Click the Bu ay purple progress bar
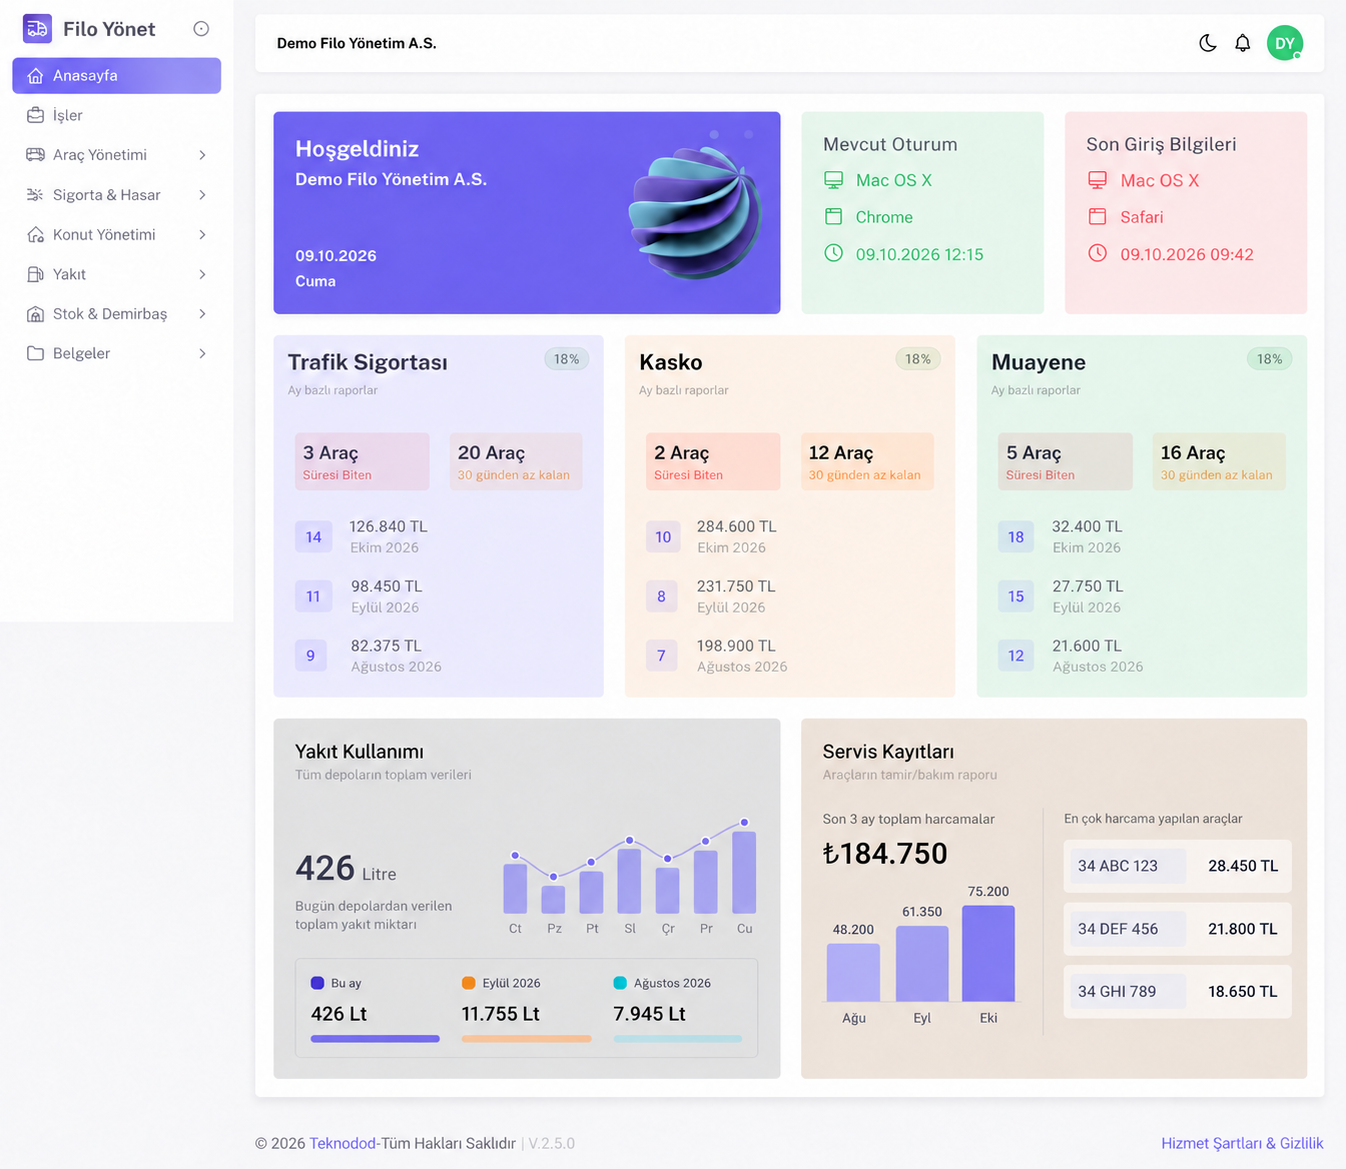Viewport: 1346px width, 1169px height. (x=375, y=1039)
